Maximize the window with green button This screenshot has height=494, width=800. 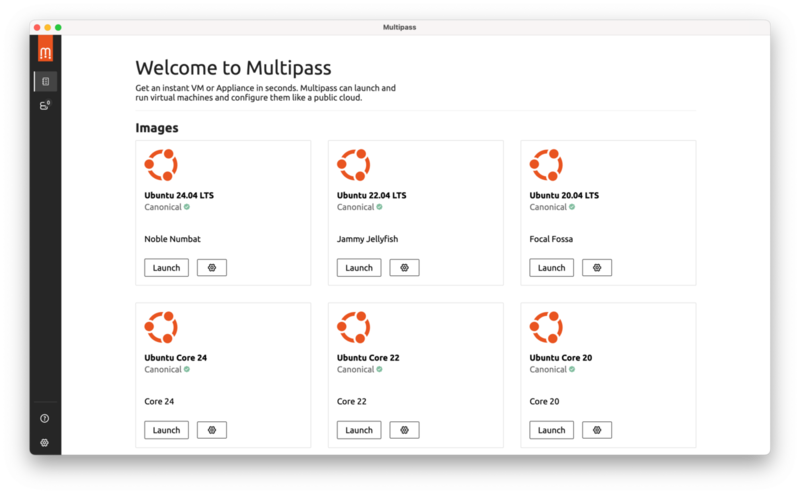[58, 28]
